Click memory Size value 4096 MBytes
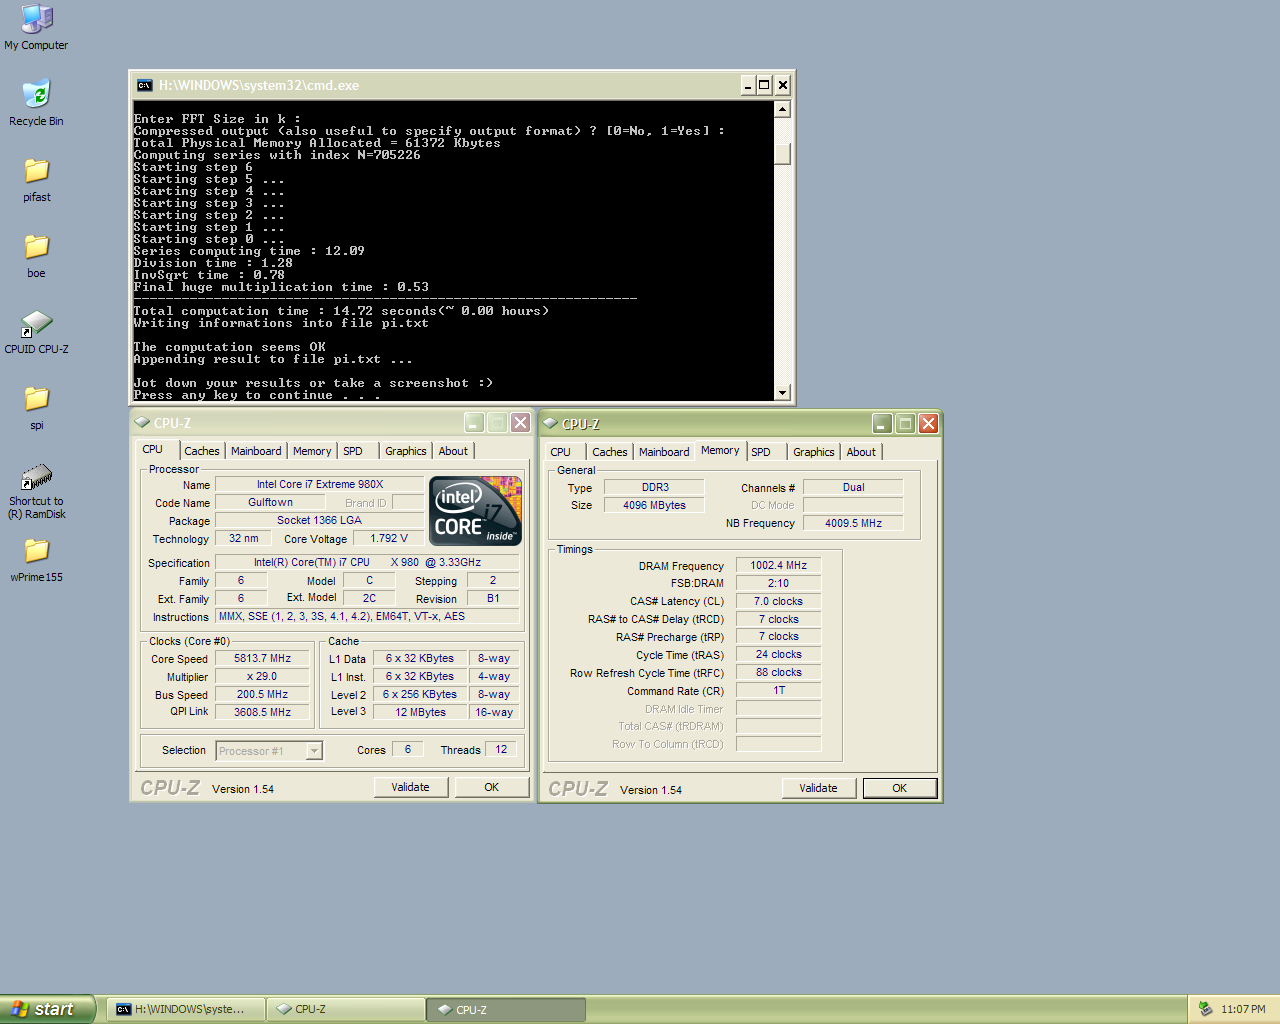Image resolution: width=1280 pixels, height=1024 pixels. click(654, 505)
